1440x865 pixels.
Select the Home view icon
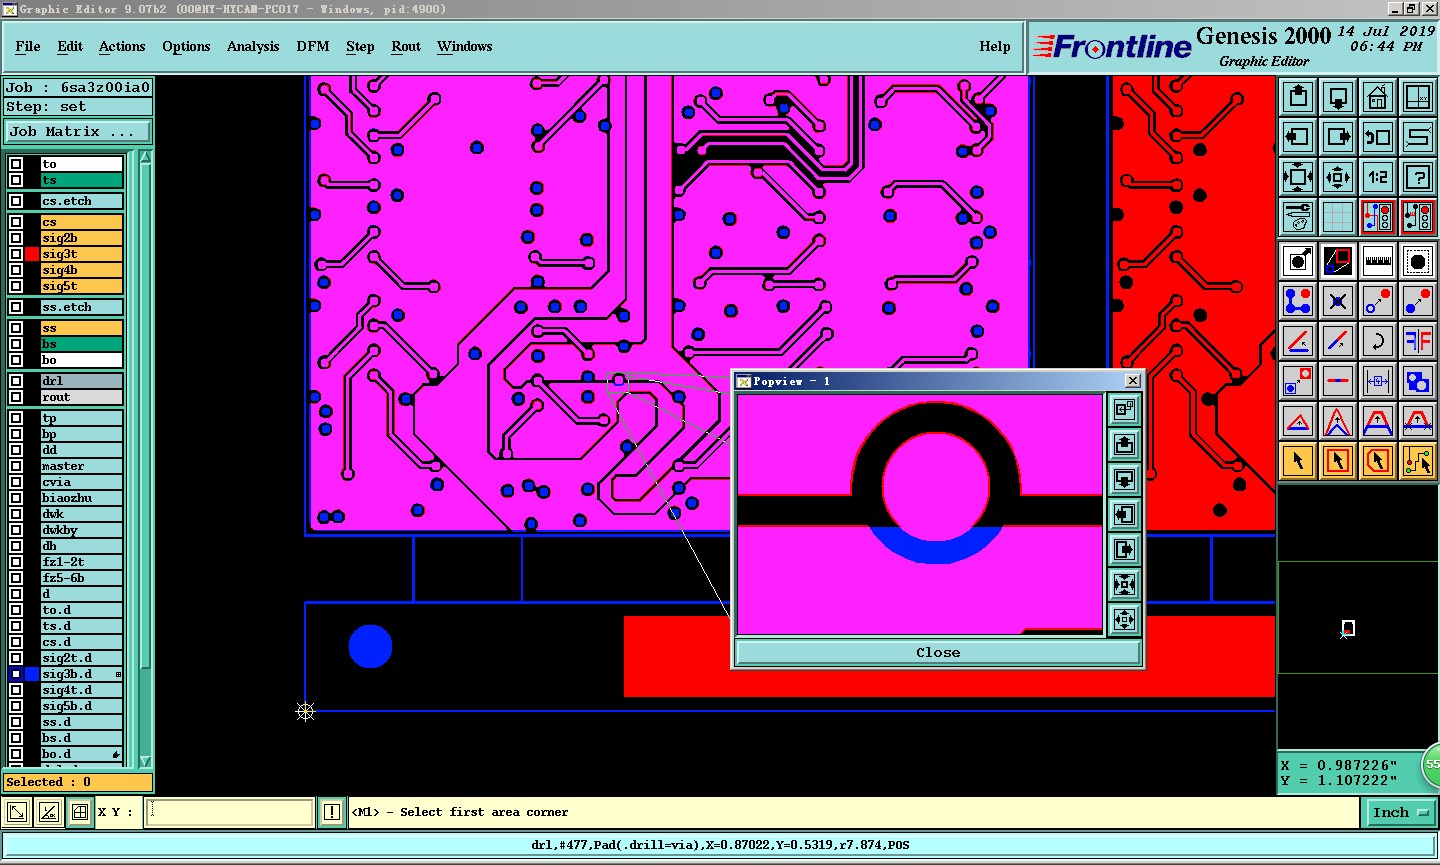pos(1378,97)
